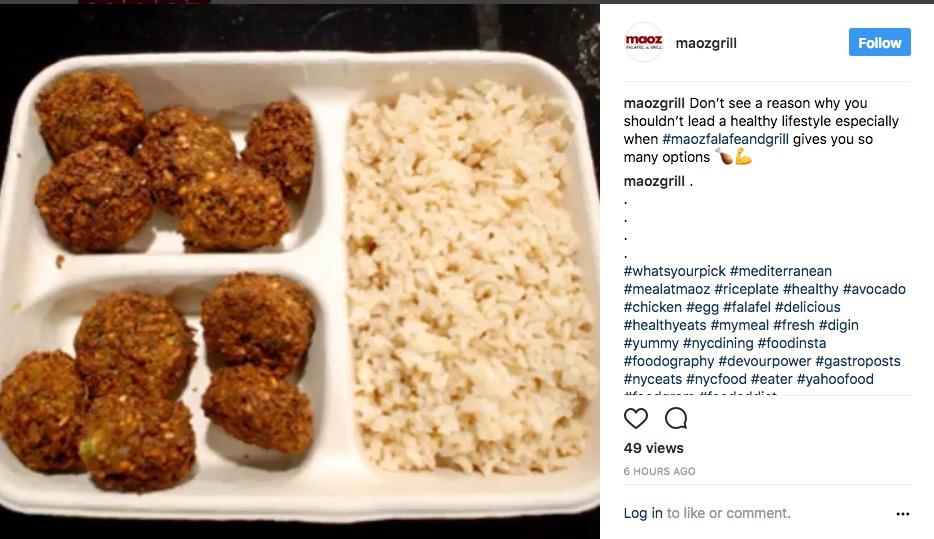The image size is (934, 539).
Task: Select the #whatsyourpick hashtag
Action: [674, 272]
